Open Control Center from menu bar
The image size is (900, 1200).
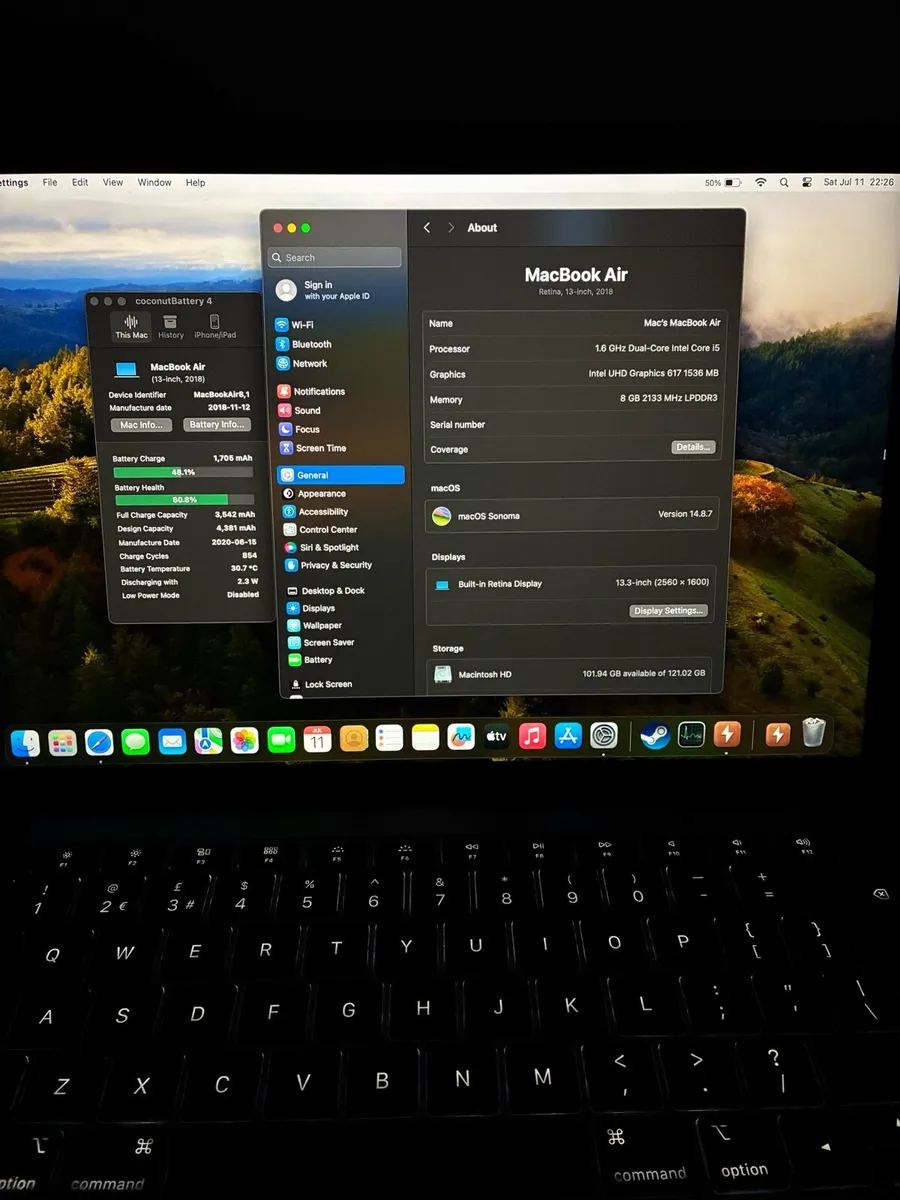[x=806, y=183]
